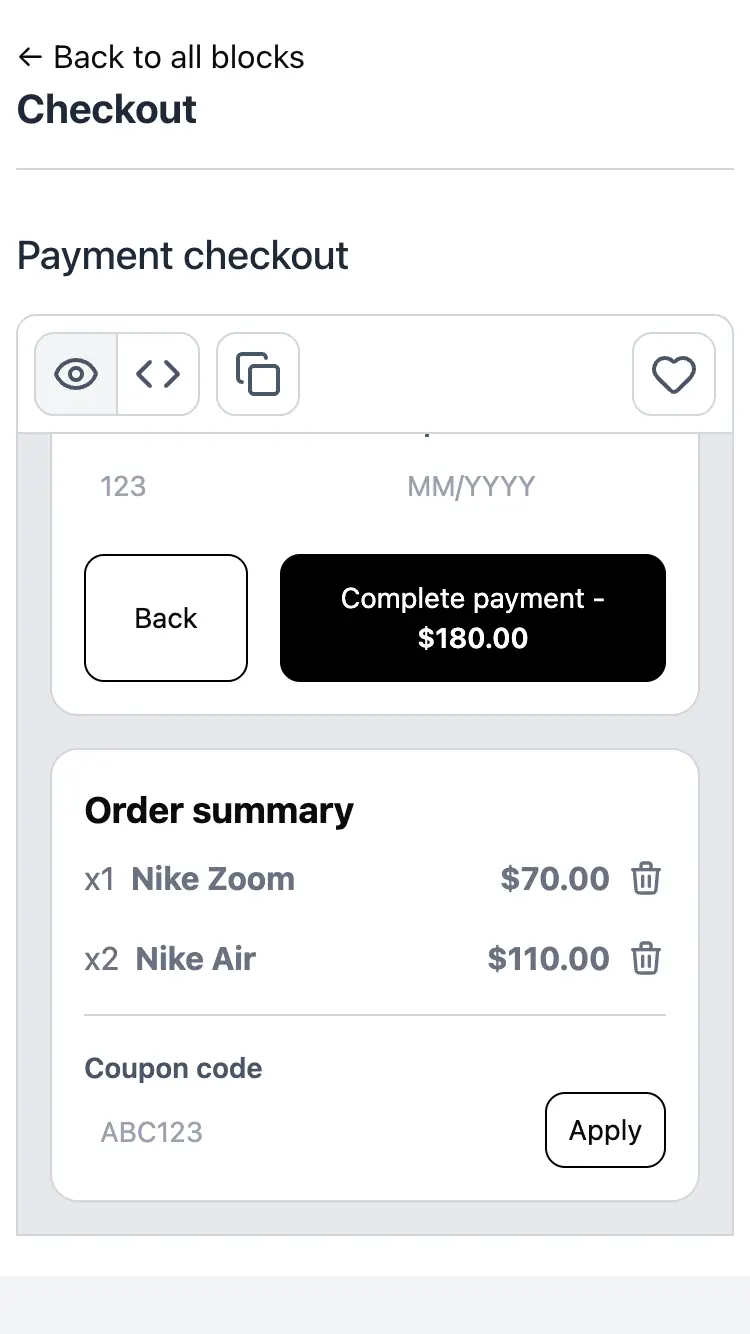Remove Nike Air using the trash icon
The image size is (750, 1334).
click(646, 960)
